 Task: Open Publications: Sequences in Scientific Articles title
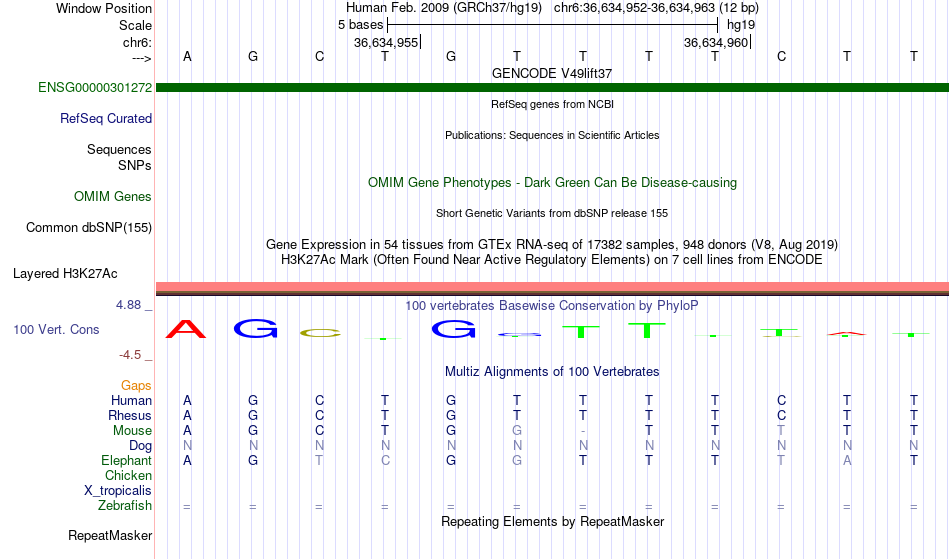click(x=552, y=135)
